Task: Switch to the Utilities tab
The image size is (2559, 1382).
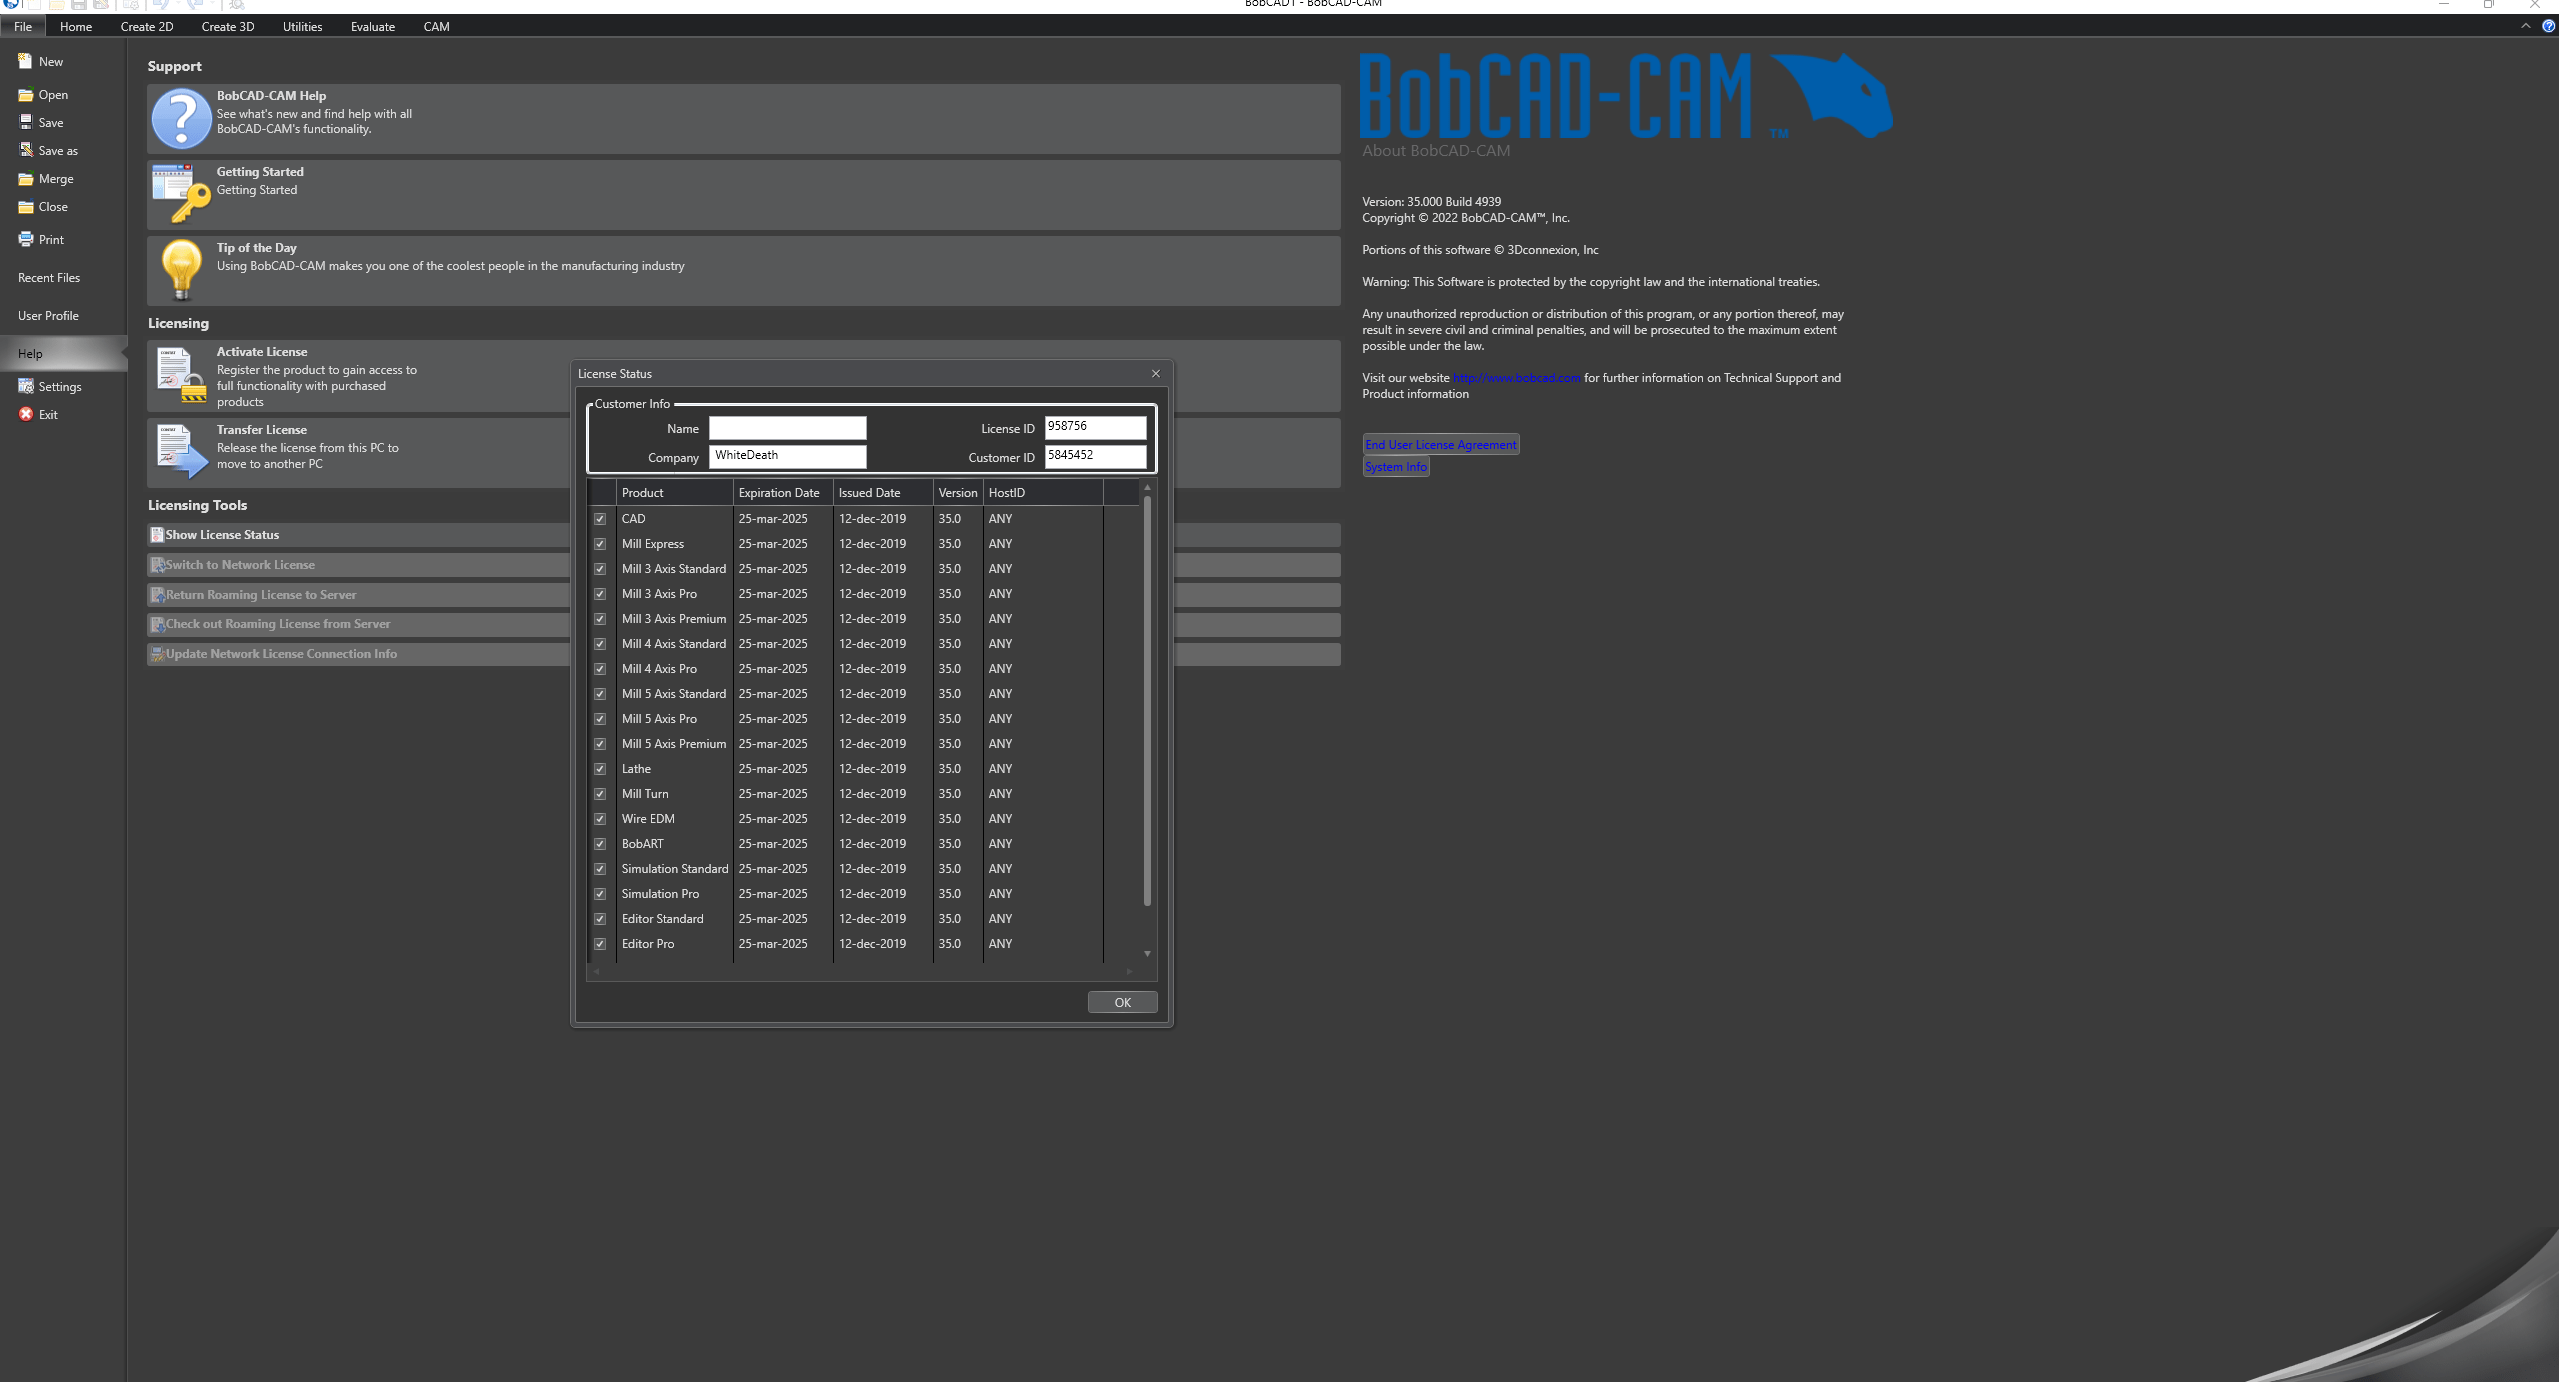Action: (302, 27)
